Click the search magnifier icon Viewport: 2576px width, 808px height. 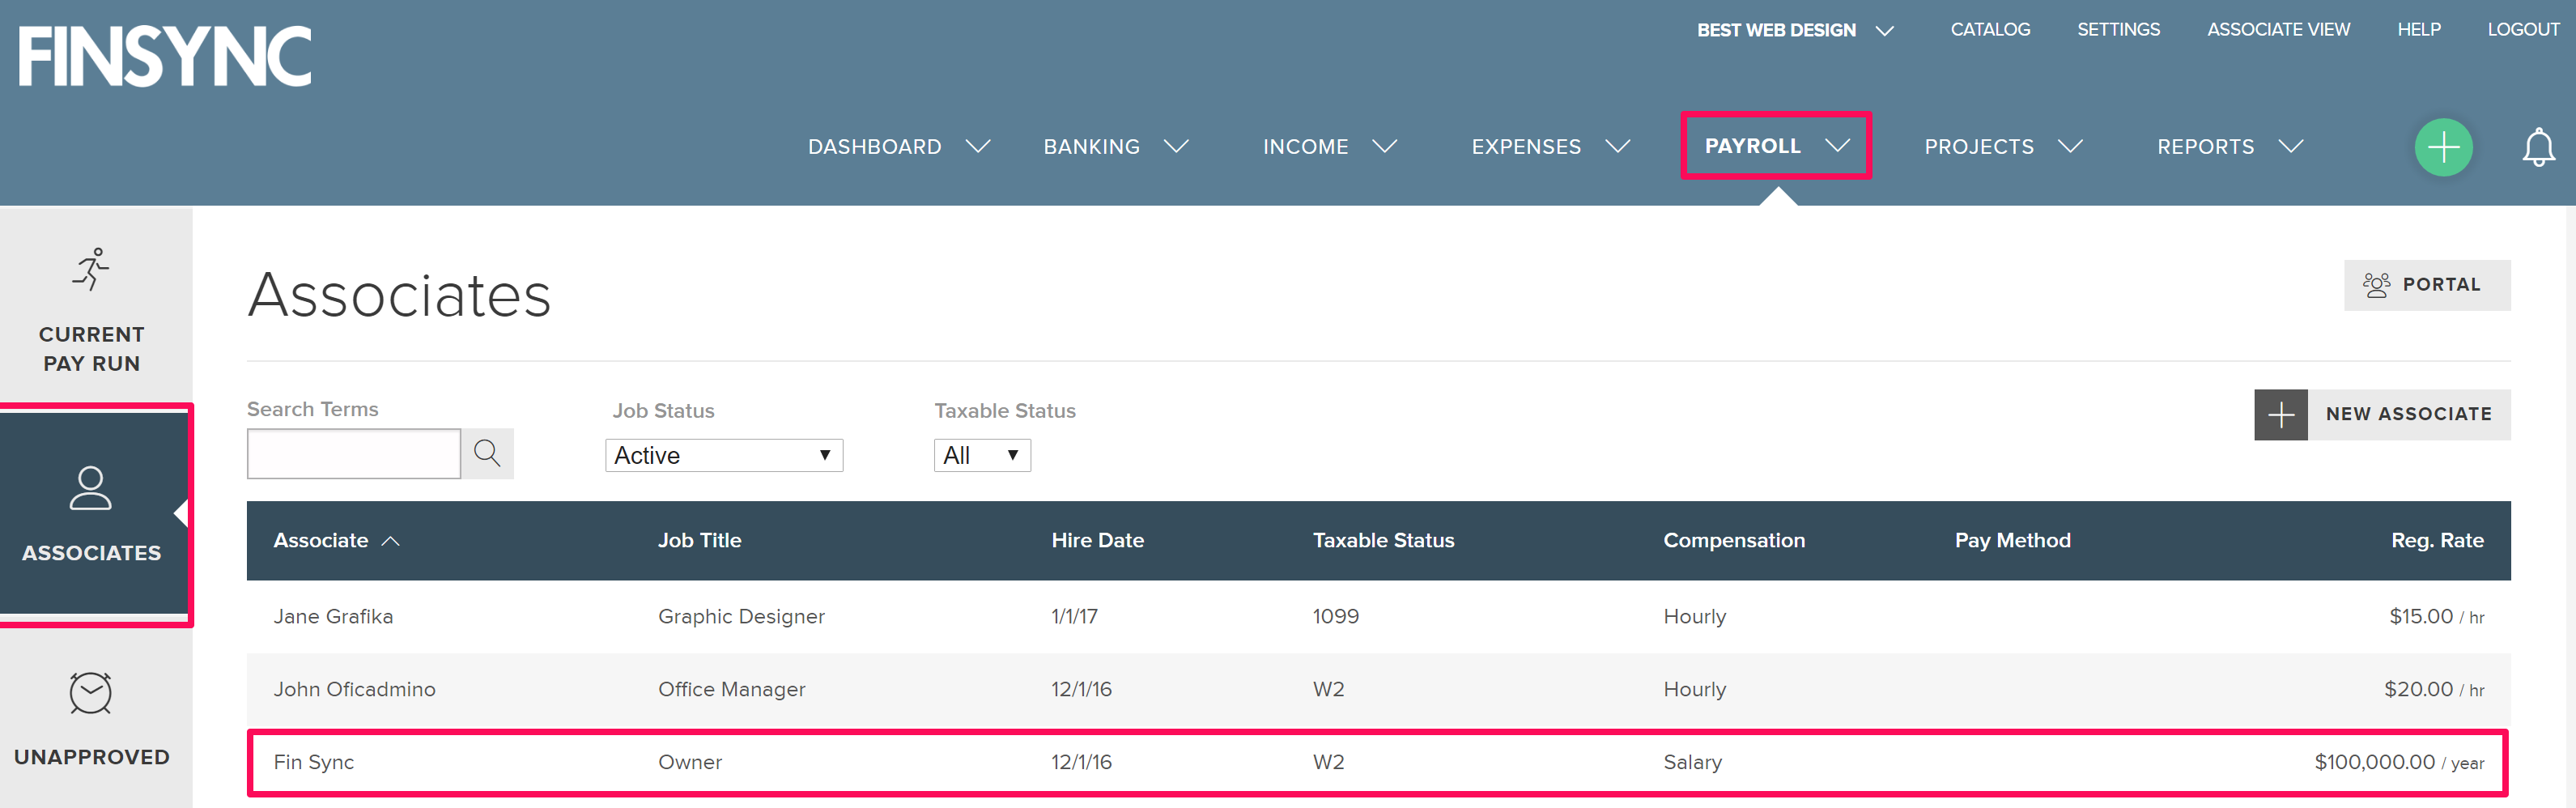488,453
